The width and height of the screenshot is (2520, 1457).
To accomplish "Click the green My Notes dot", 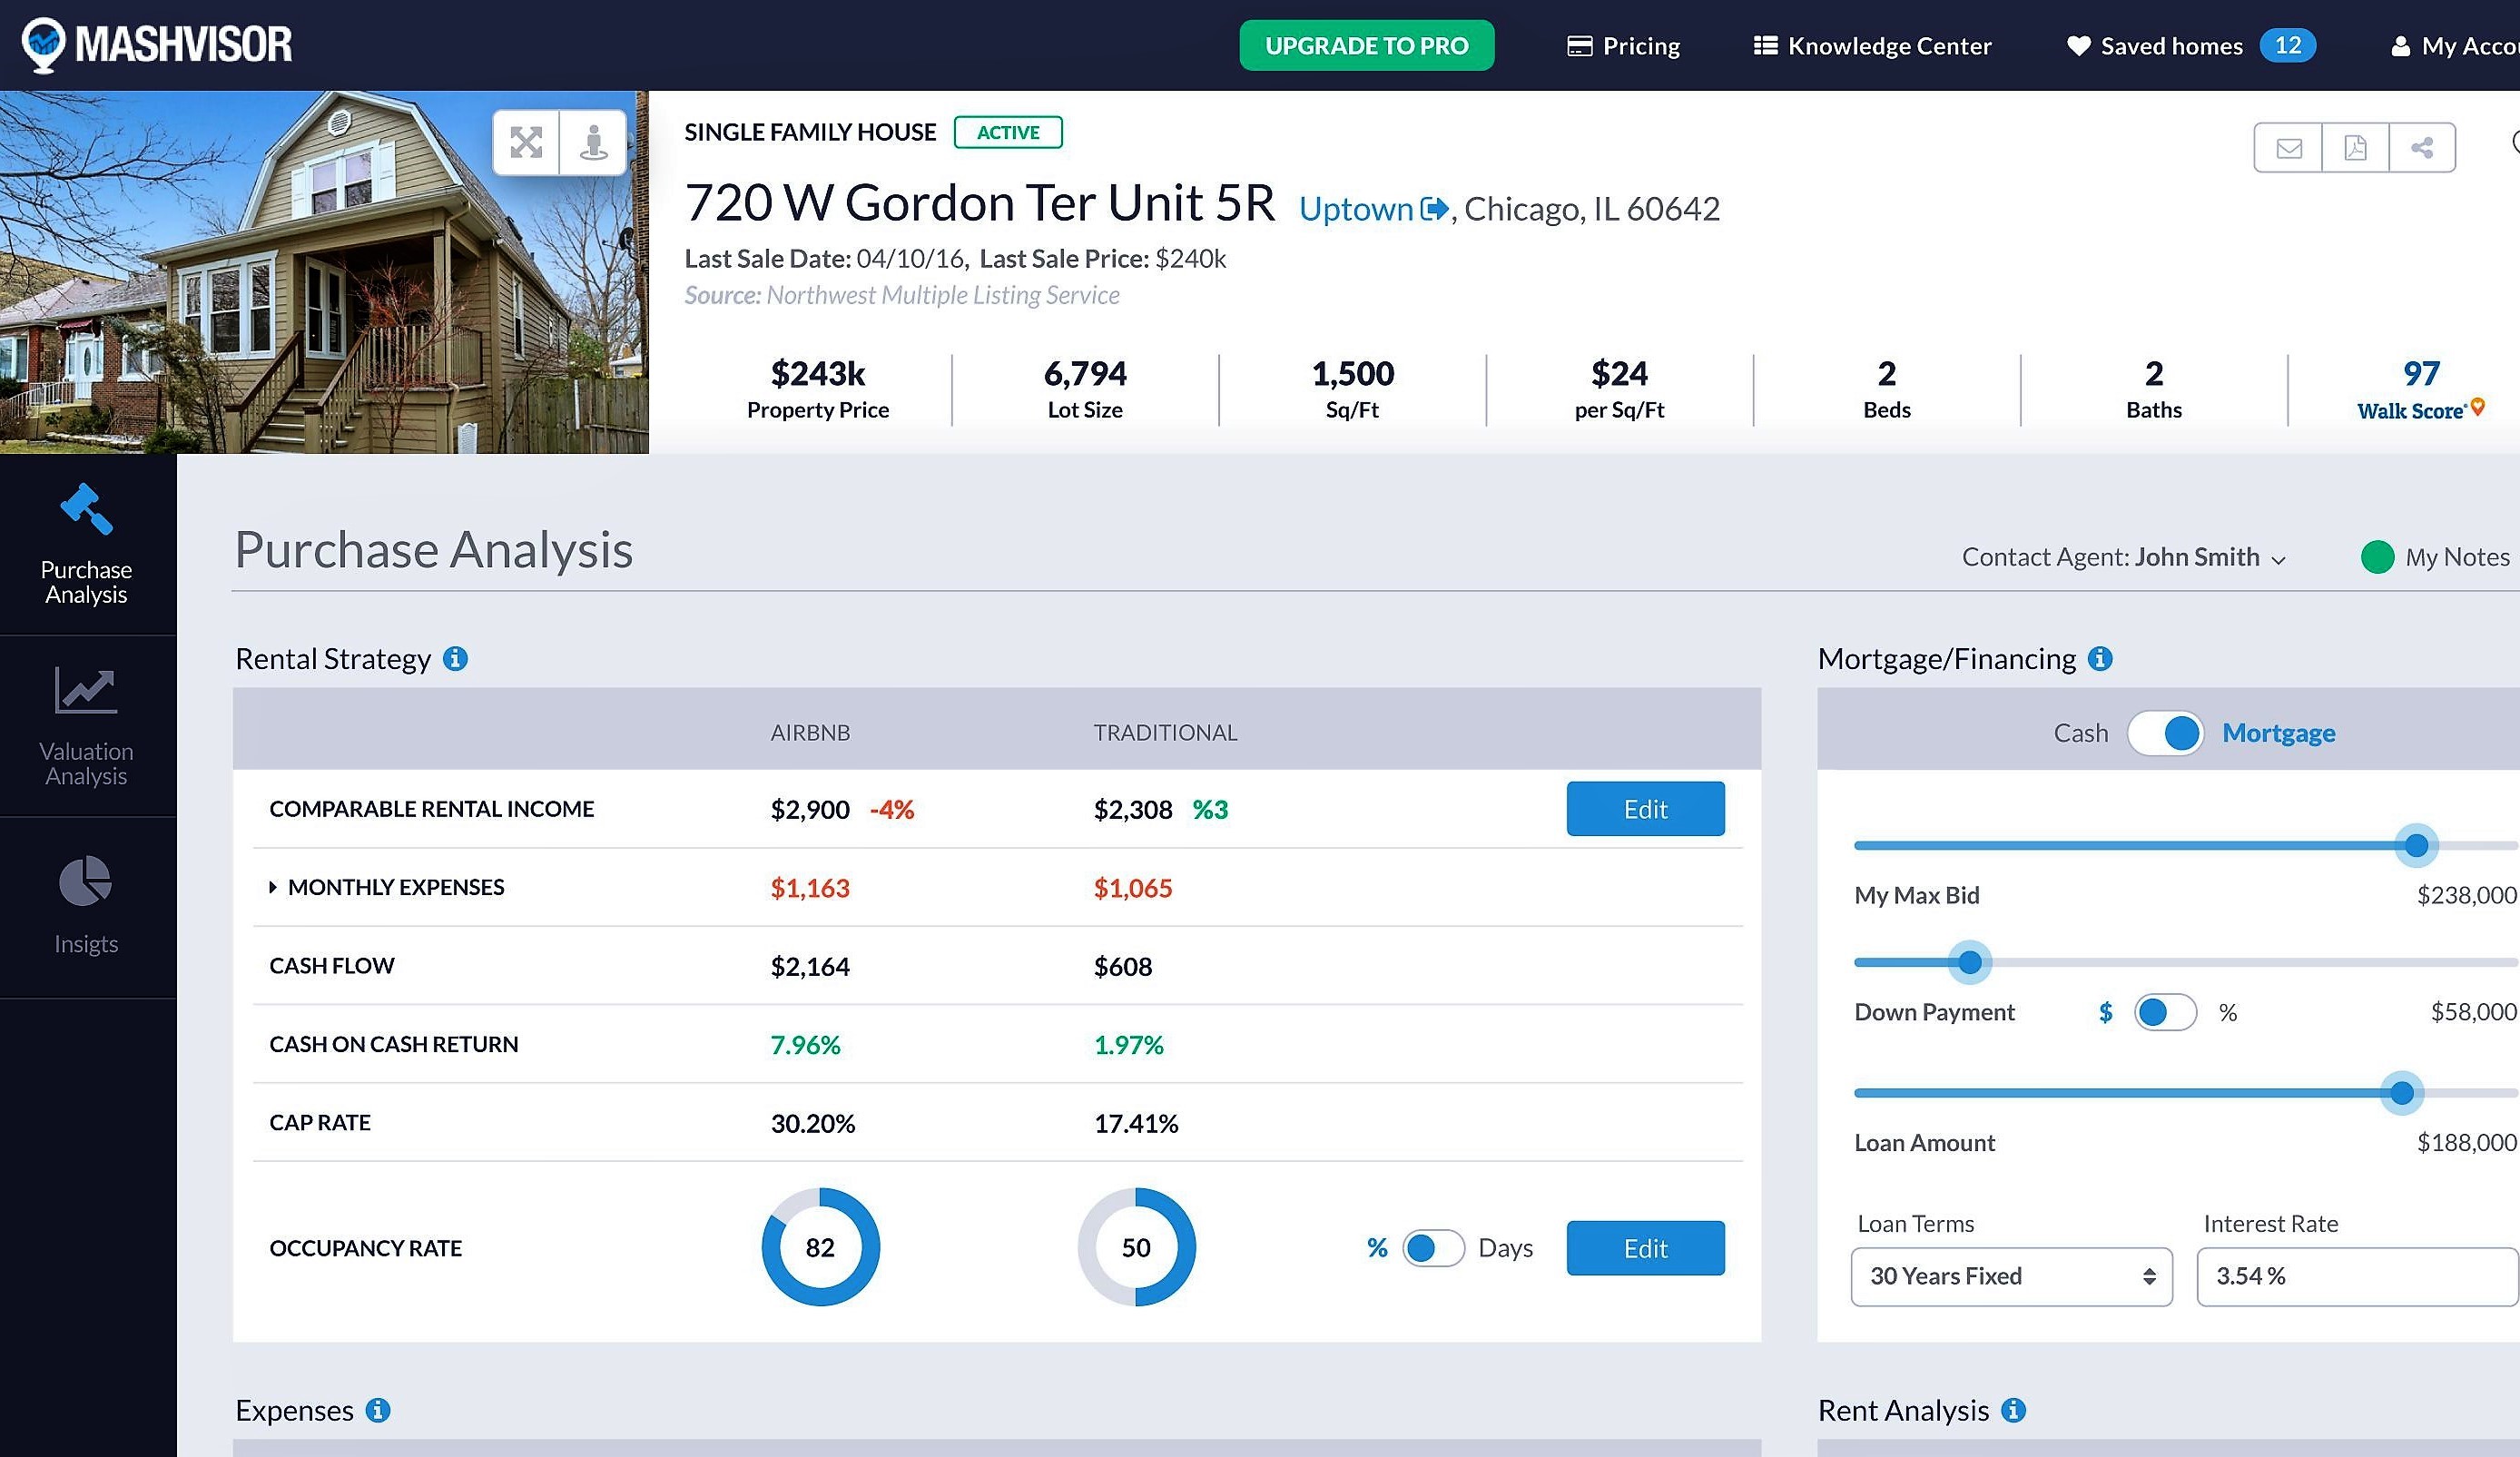I will [x=2377, y=557].
